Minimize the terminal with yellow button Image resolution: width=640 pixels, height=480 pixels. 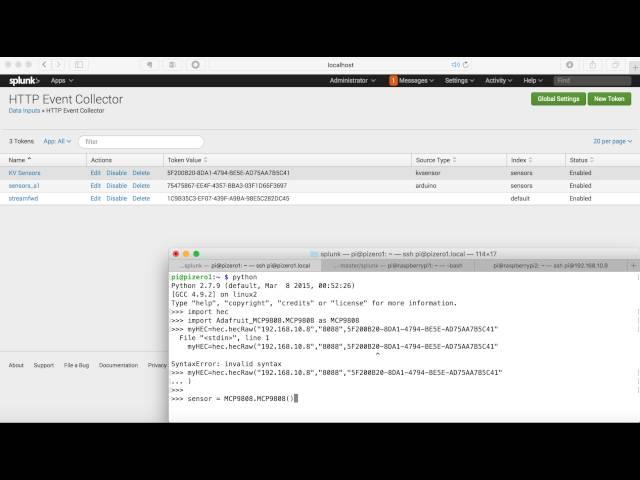186,254
